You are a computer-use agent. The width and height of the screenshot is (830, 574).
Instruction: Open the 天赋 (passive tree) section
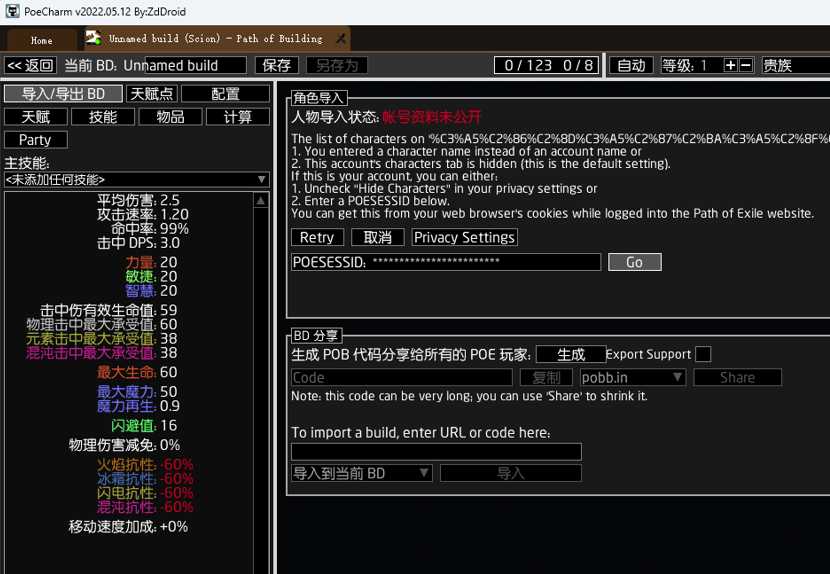pos(35,117)
